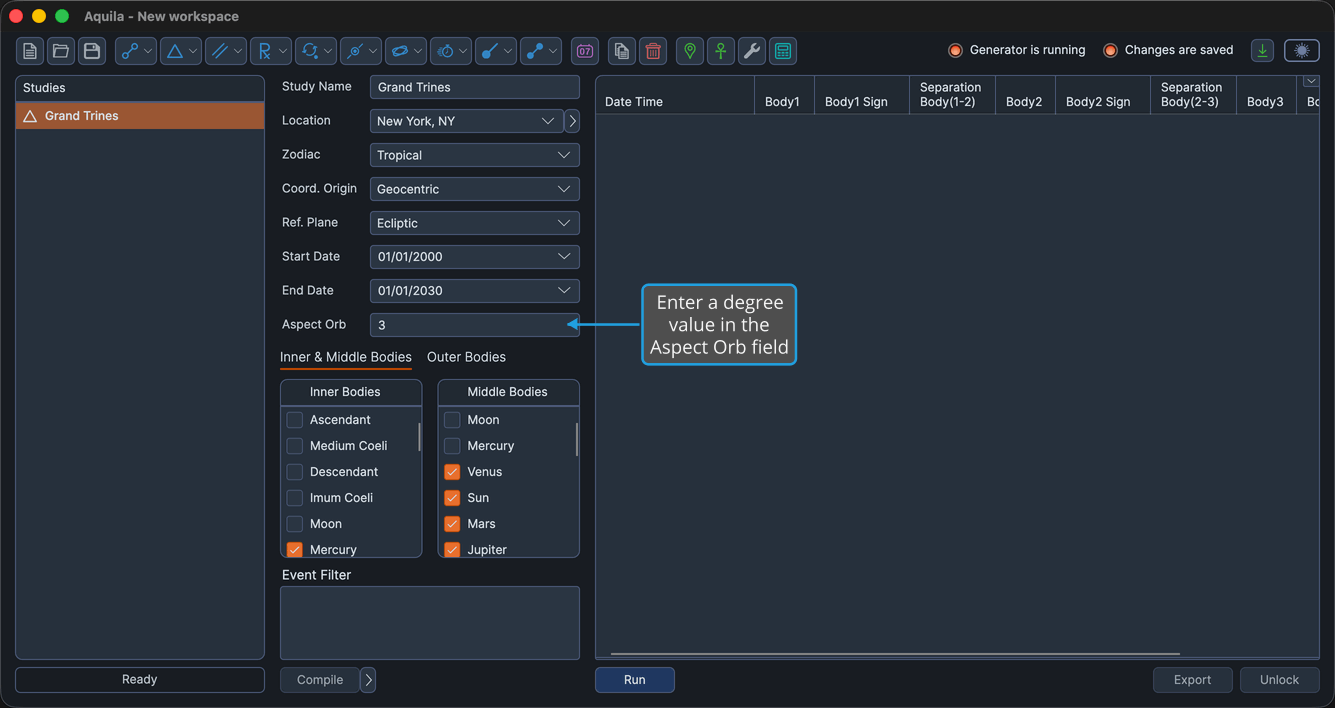Image resolution: width=1335 pixels, height=708 pixels.
Task: Click the red trash delete icon
Action: point(653,51)
